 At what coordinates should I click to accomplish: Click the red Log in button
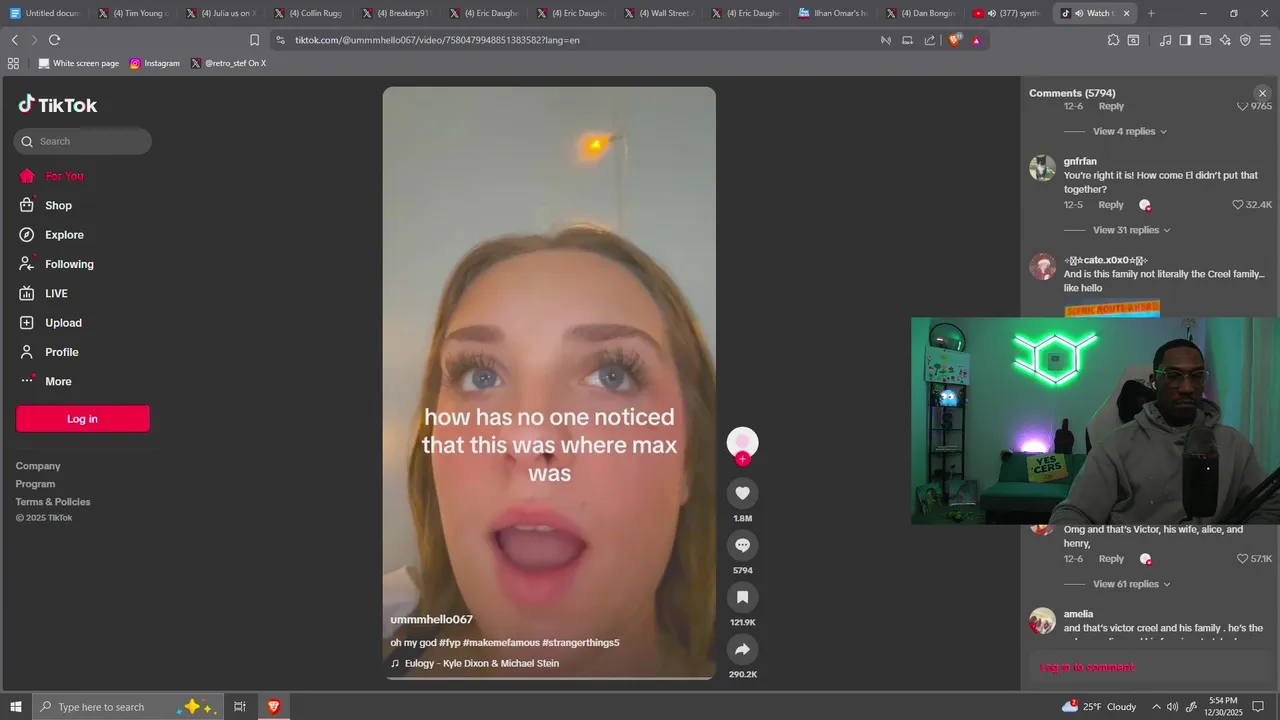(83, 419)
